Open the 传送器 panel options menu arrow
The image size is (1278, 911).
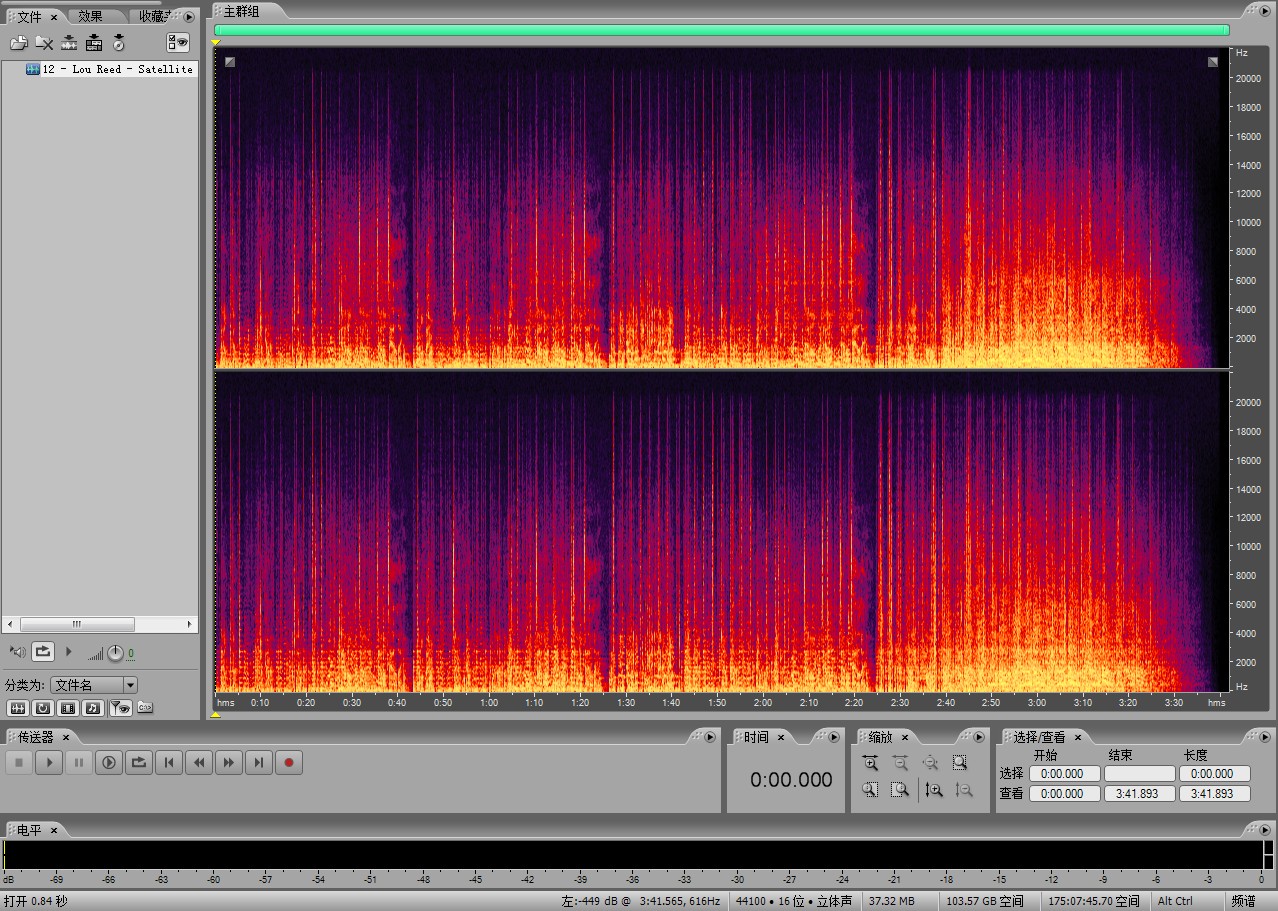tap(710, 737)
